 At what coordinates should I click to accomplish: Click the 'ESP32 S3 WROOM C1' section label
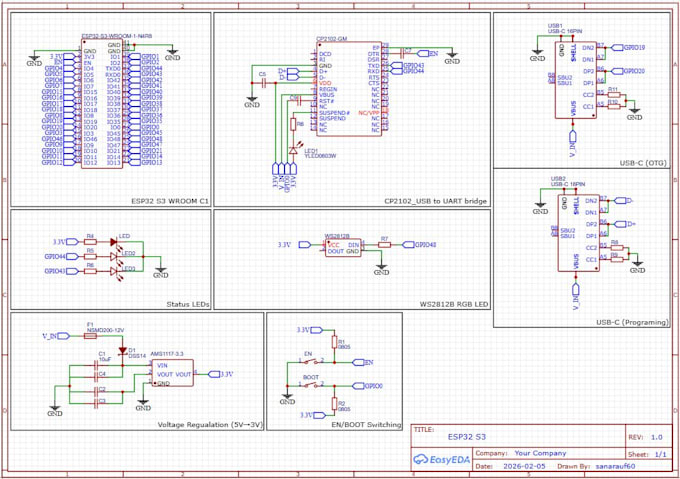coord(170,202)
